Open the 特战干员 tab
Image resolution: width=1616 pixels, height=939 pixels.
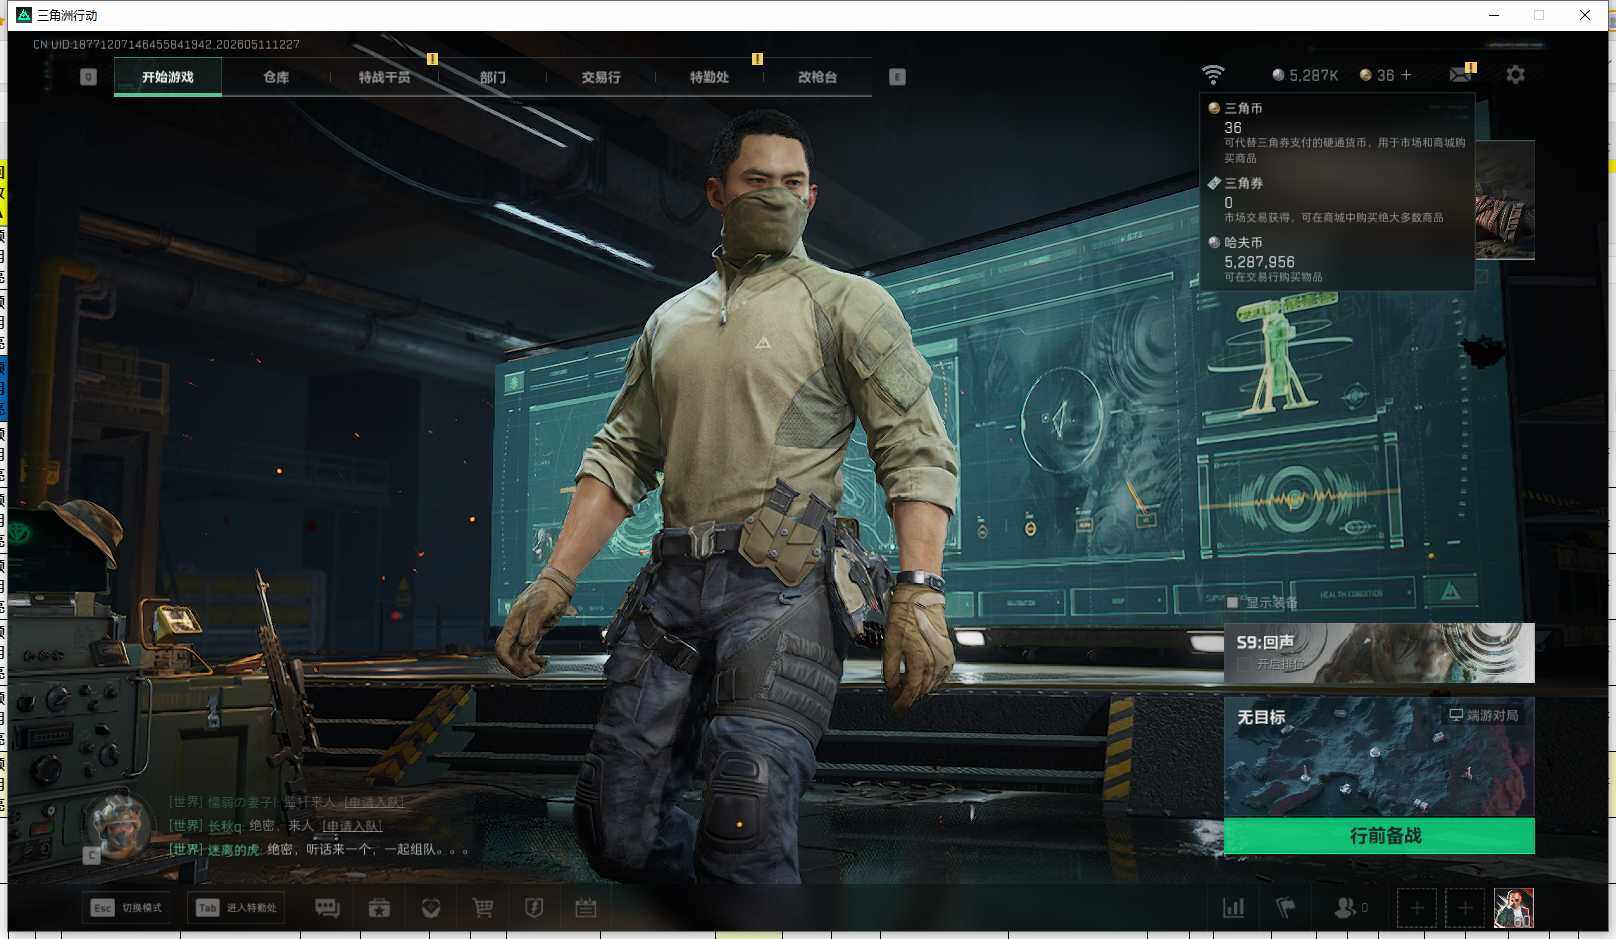385,77
